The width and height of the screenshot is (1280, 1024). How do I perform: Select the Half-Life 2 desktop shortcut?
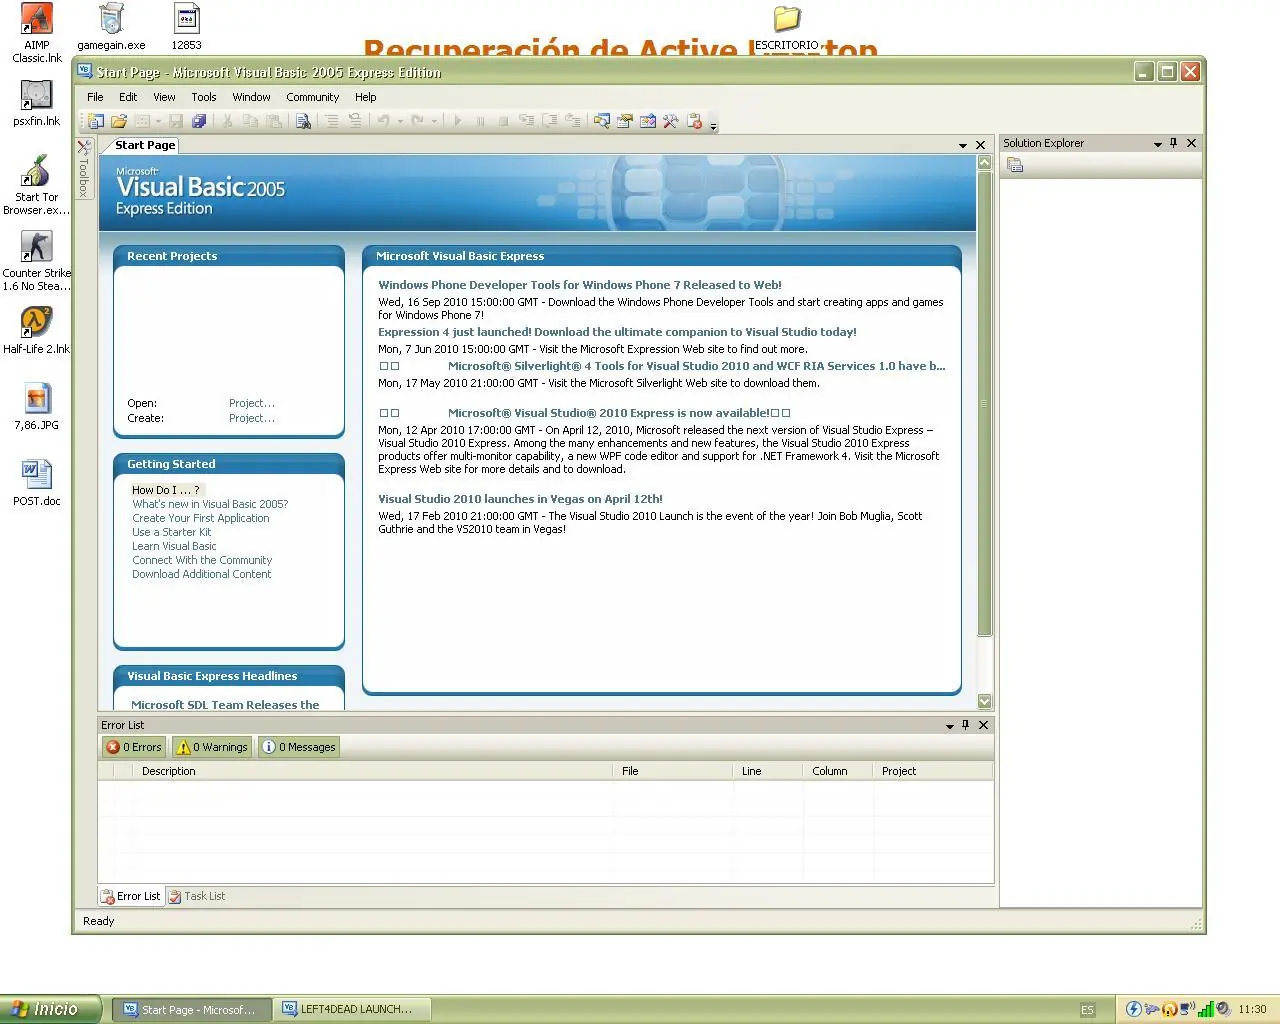(x=37, y=331)
